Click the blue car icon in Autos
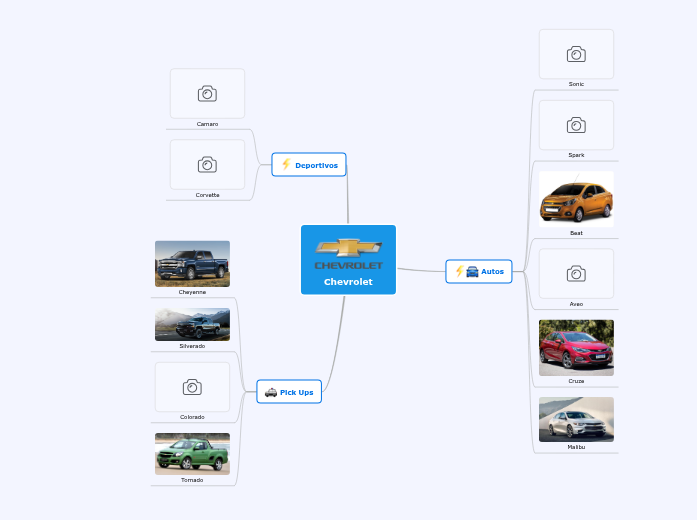This screenshot has height=520, width=697. coord(472,271)
